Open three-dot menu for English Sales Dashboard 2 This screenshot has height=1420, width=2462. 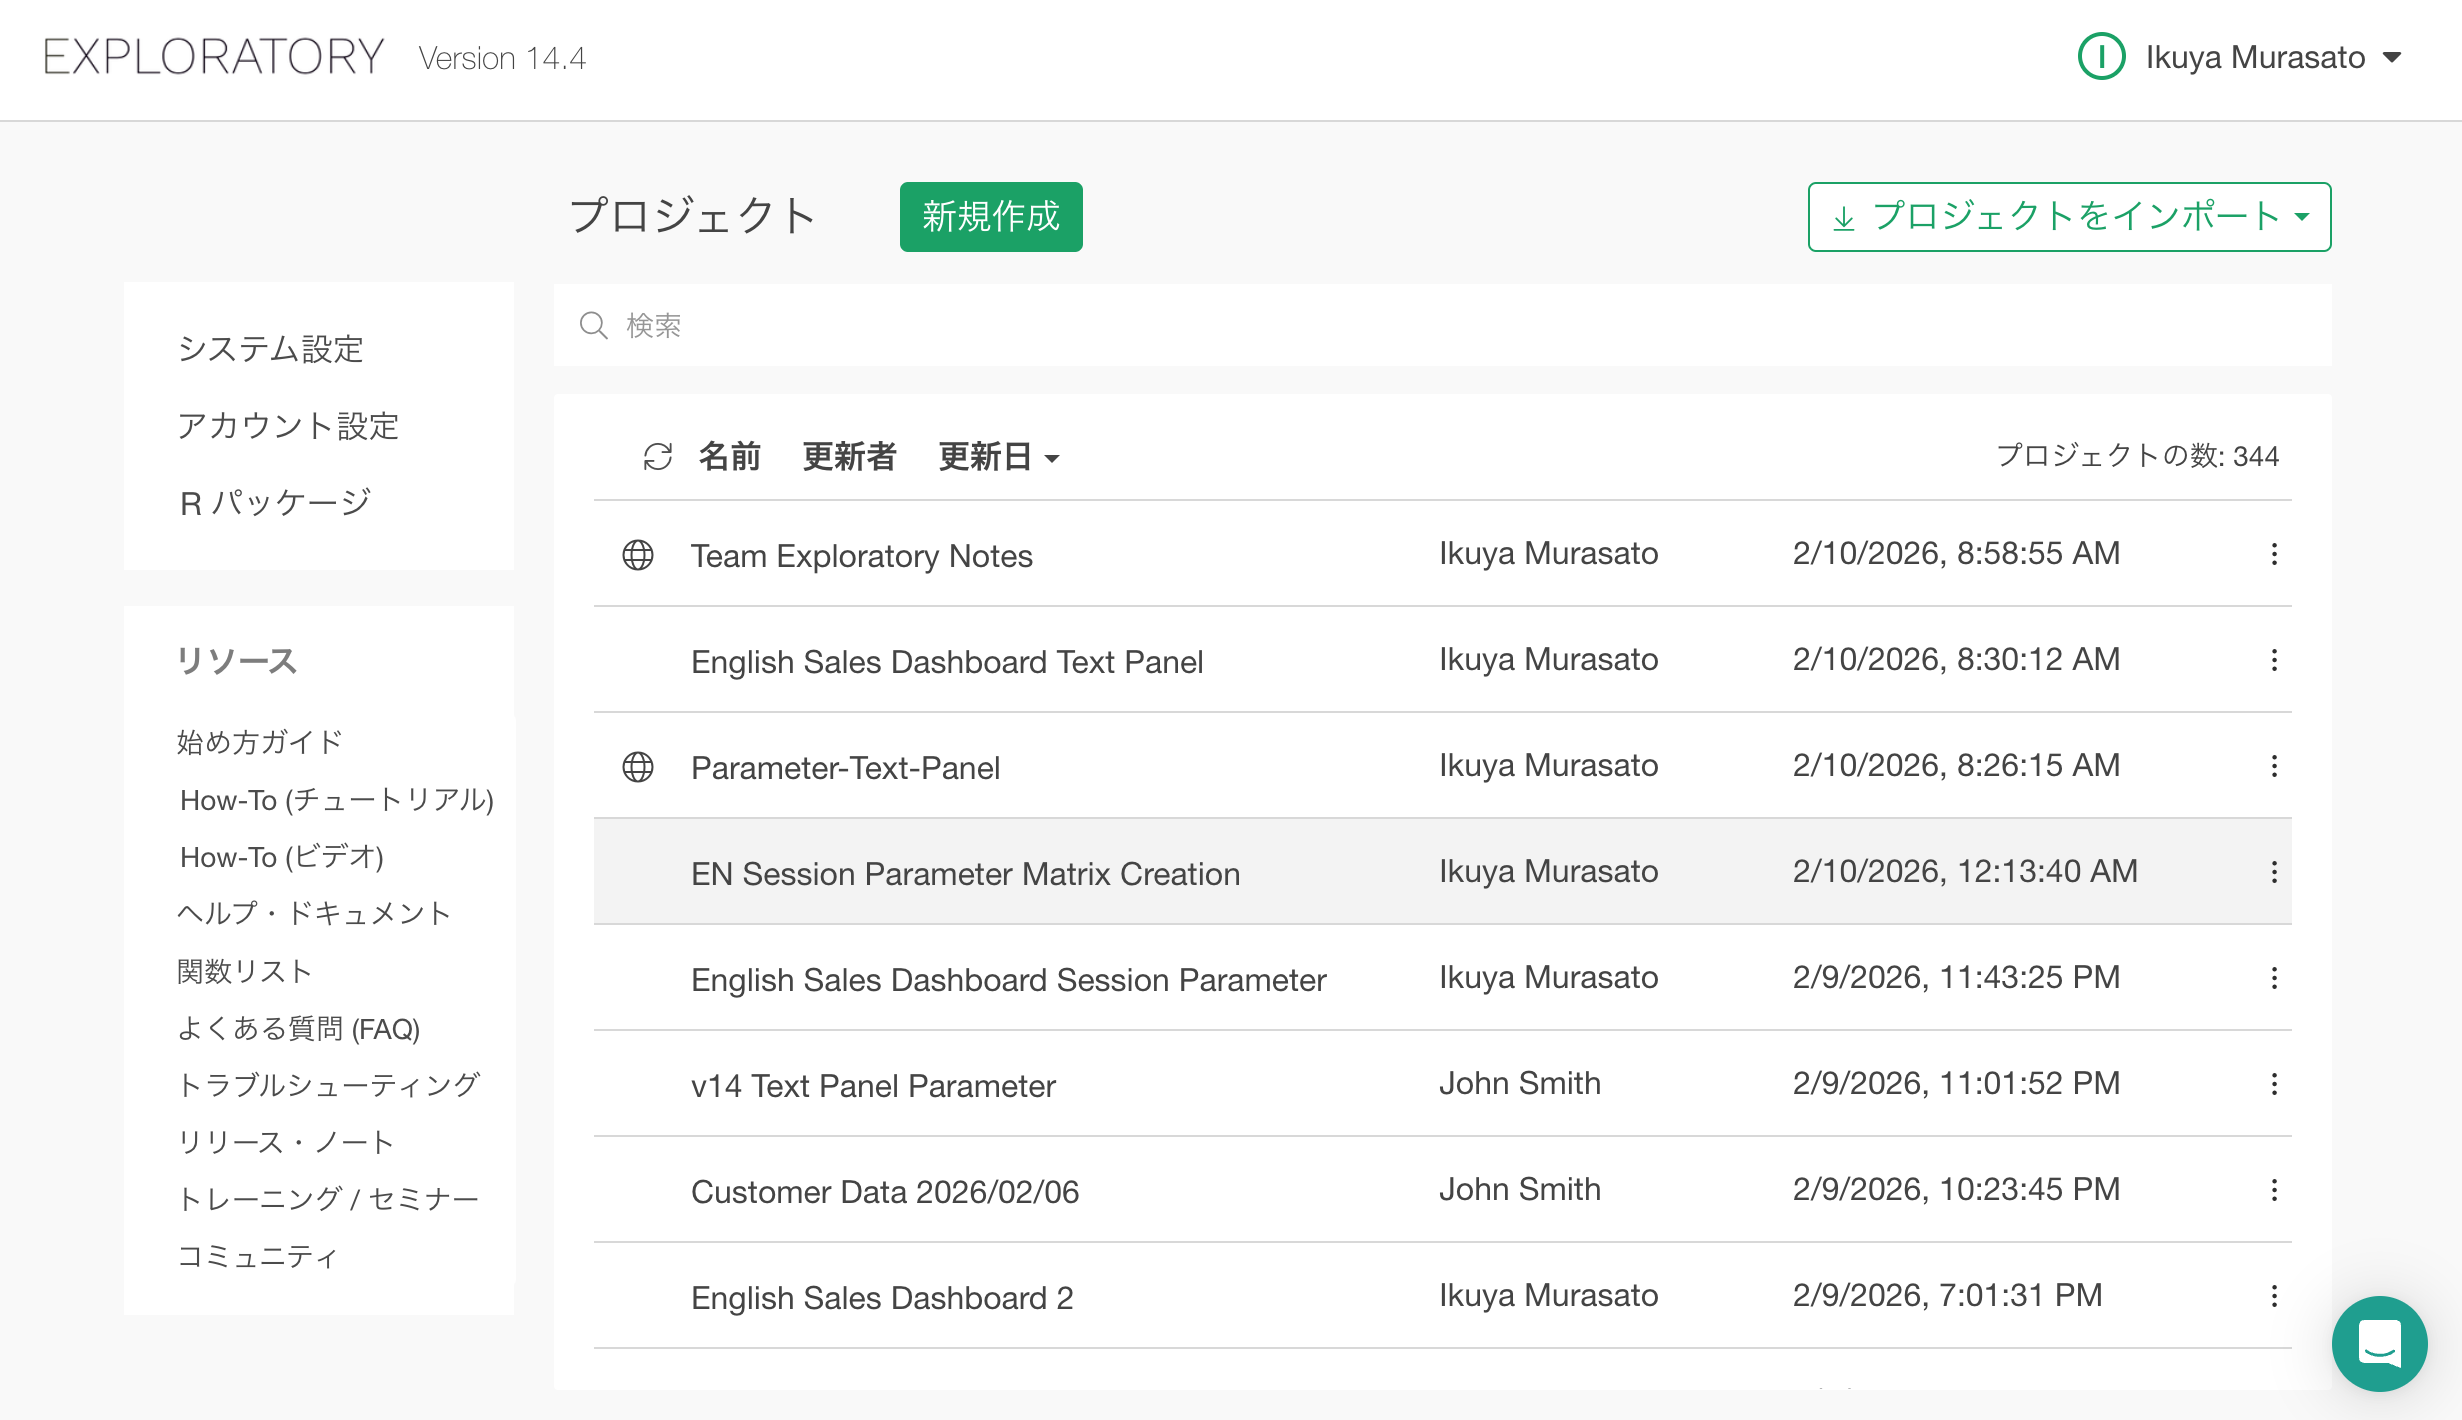pyautogui.click(x=2274, y=1296)
